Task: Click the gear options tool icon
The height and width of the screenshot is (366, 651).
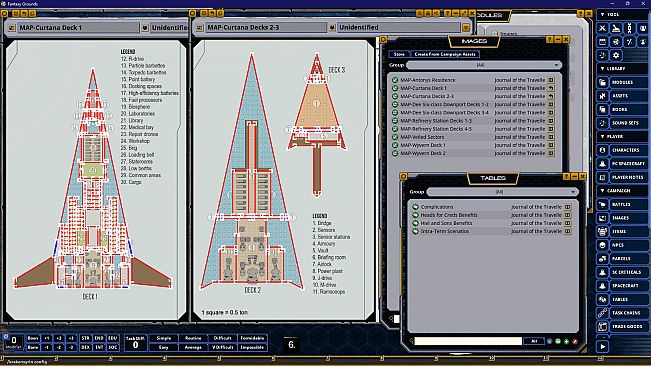Action: pyautogui.click(x=616, y=55)
